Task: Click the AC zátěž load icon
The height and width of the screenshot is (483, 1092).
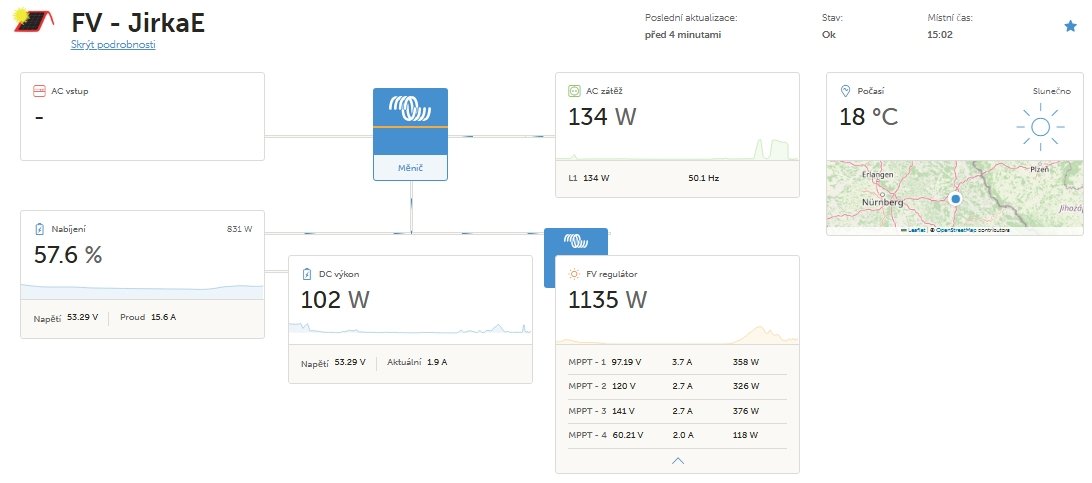Action: 574,91
